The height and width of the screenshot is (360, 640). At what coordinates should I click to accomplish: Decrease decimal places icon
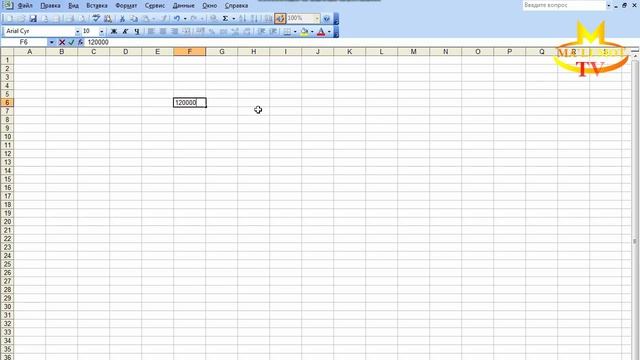(247, 31)
